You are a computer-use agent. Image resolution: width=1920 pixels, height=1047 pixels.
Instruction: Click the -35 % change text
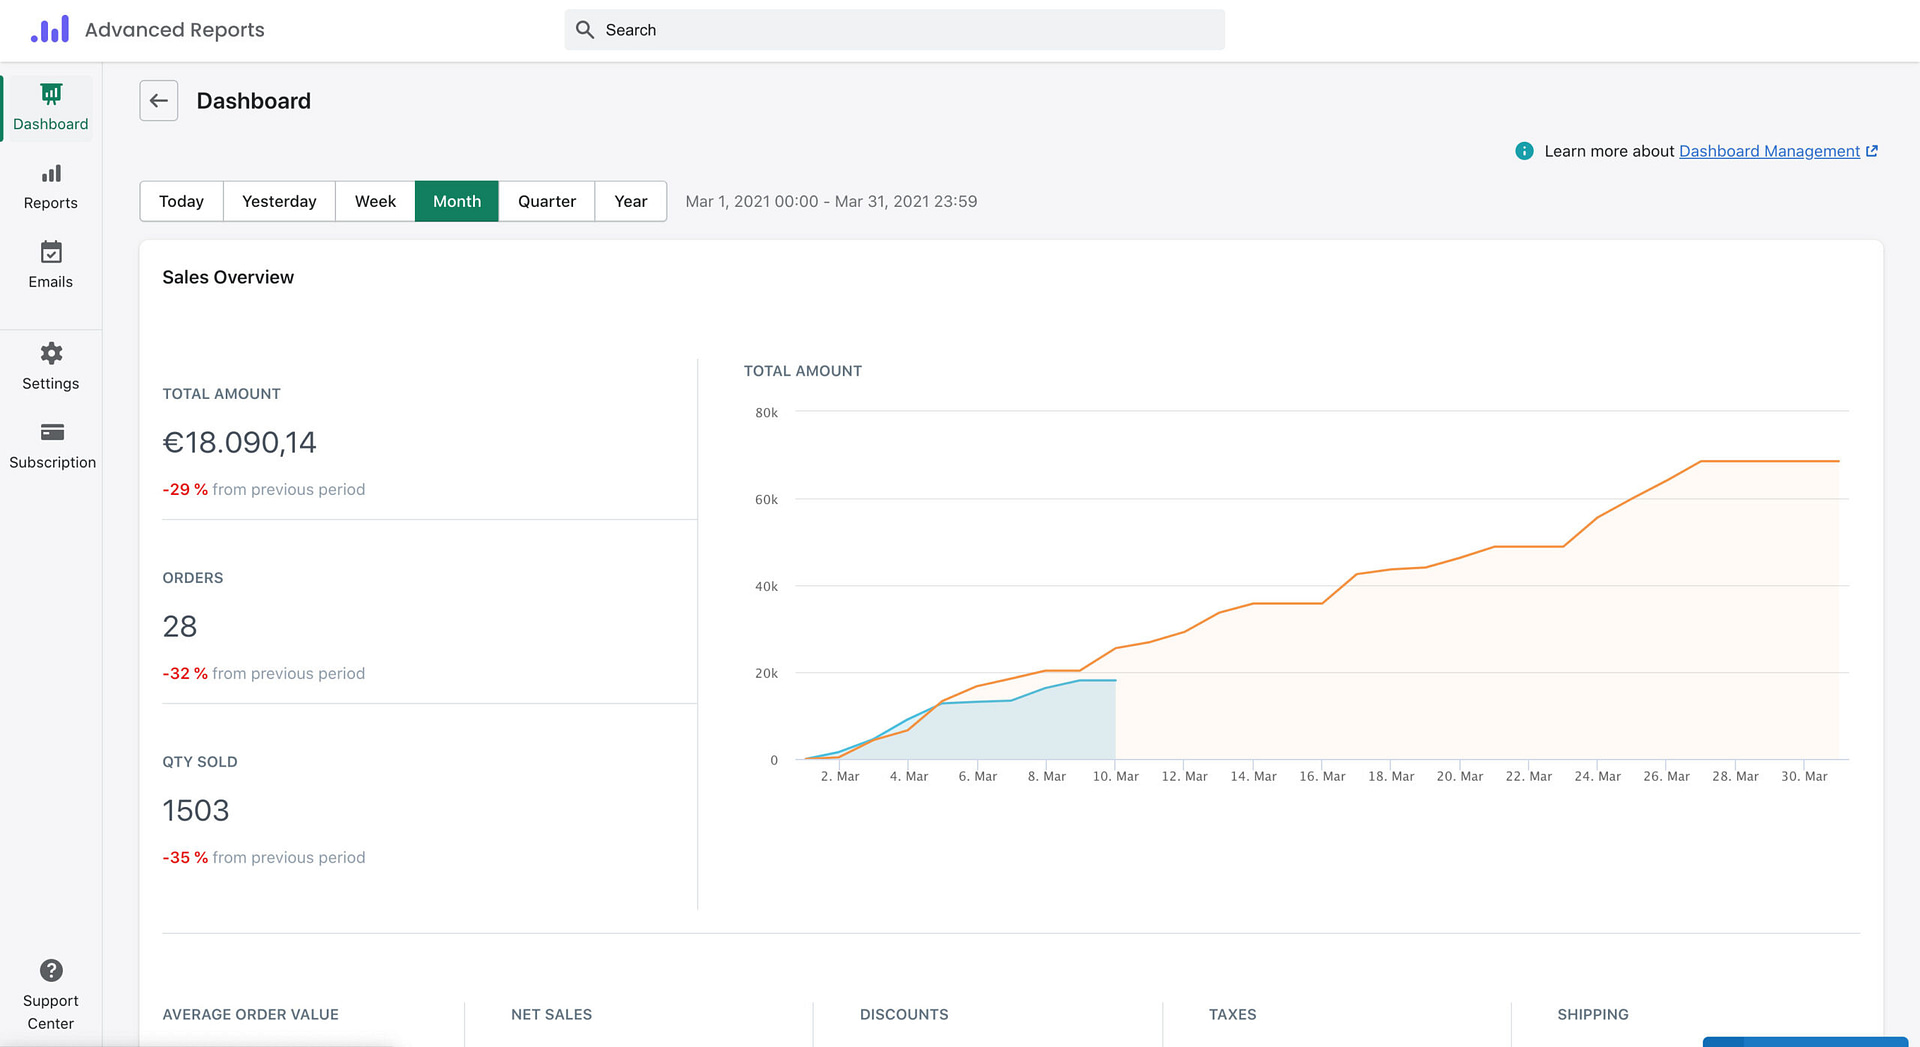pos(185,857)
